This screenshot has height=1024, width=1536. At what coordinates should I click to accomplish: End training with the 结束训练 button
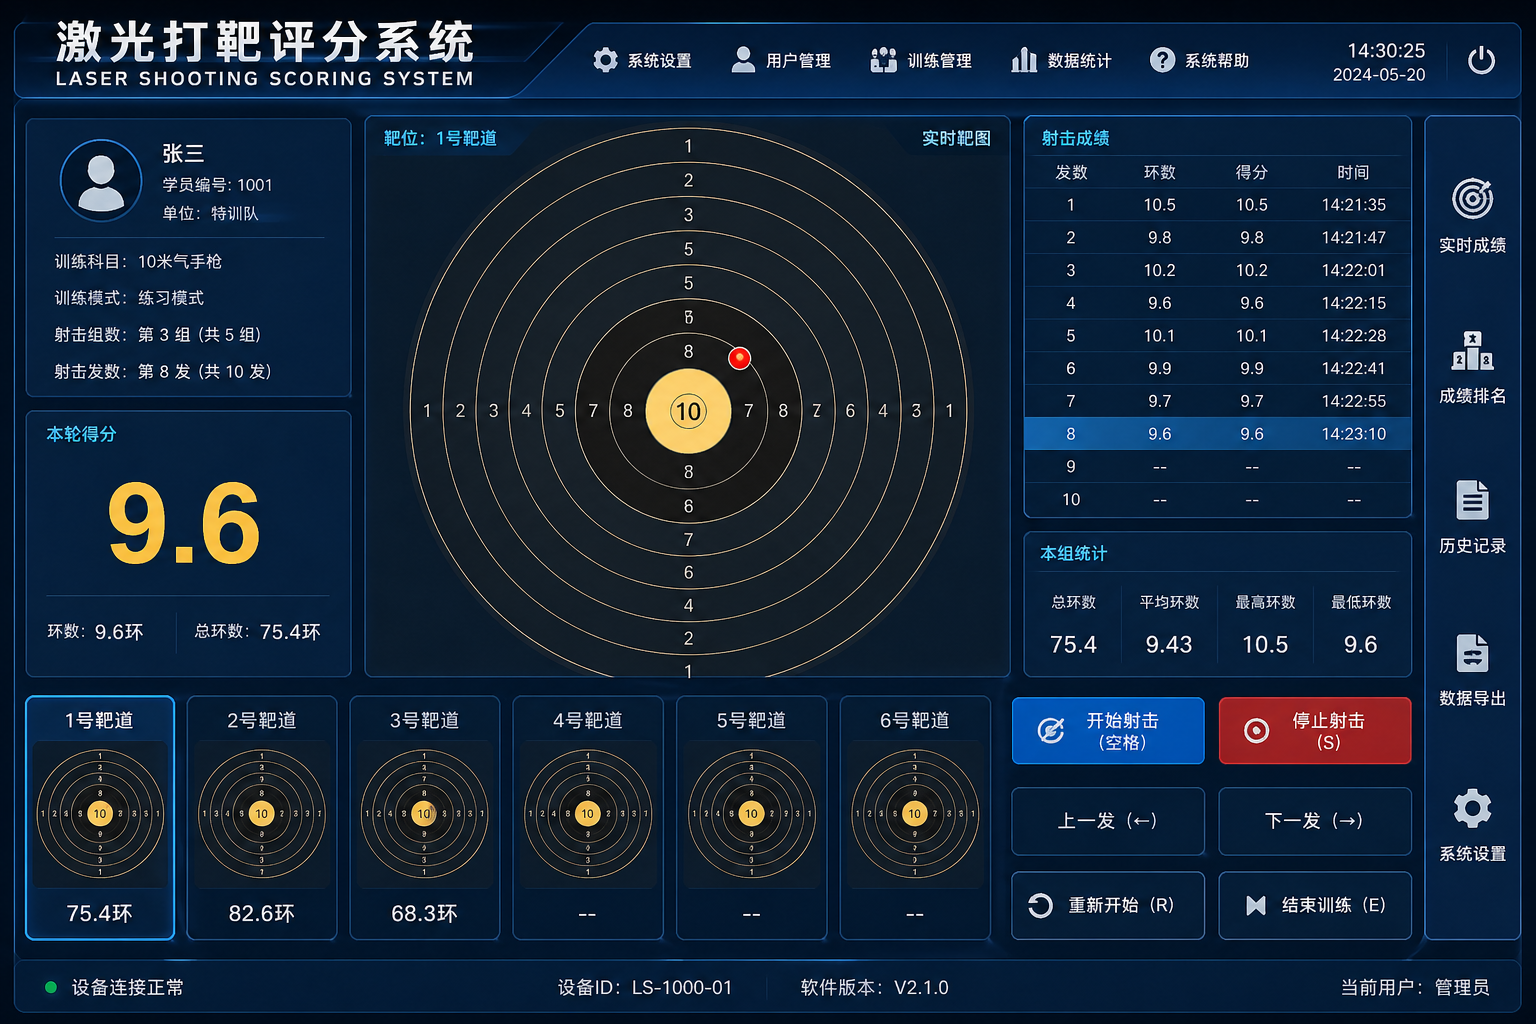(x=1314, y=905)
